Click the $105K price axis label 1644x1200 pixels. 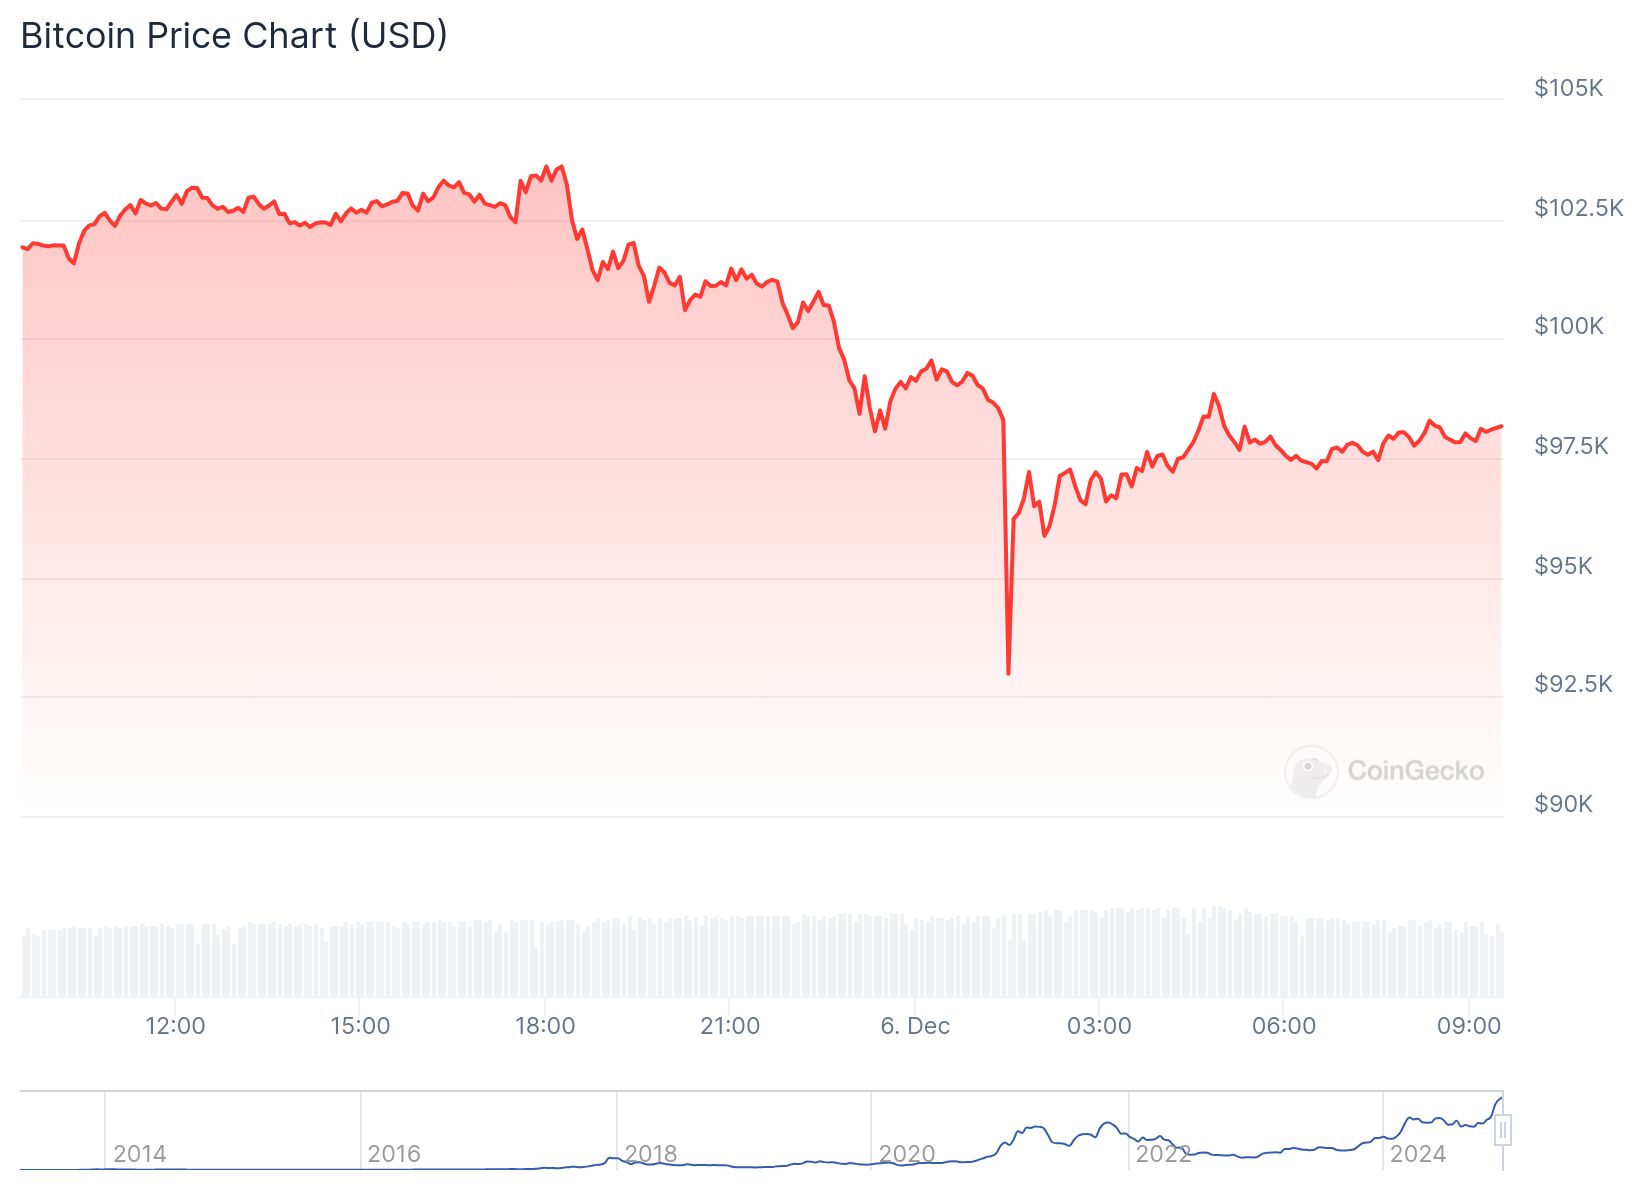(1568, 88)
